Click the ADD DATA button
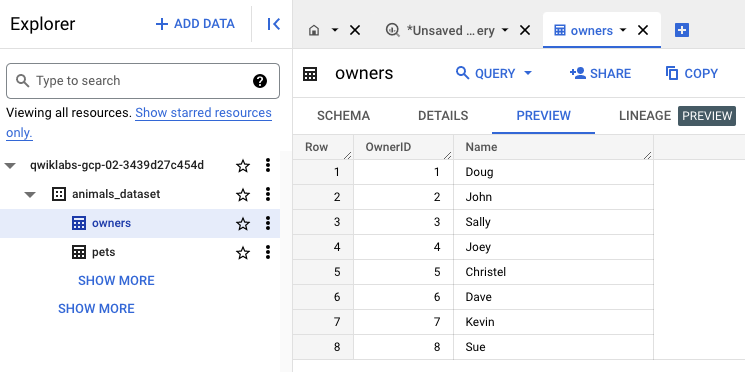The height and width of the screenshot is (372, 745). click(x=195, y=24)
